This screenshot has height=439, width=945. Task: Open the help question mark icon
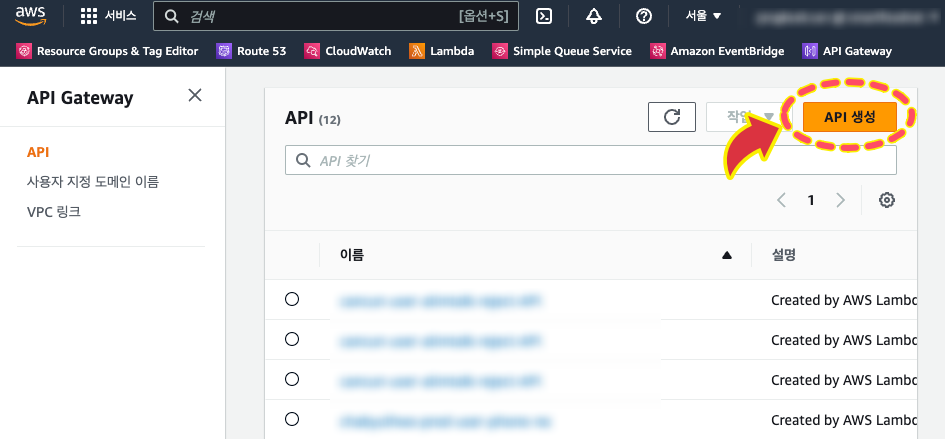click(644, 16)
